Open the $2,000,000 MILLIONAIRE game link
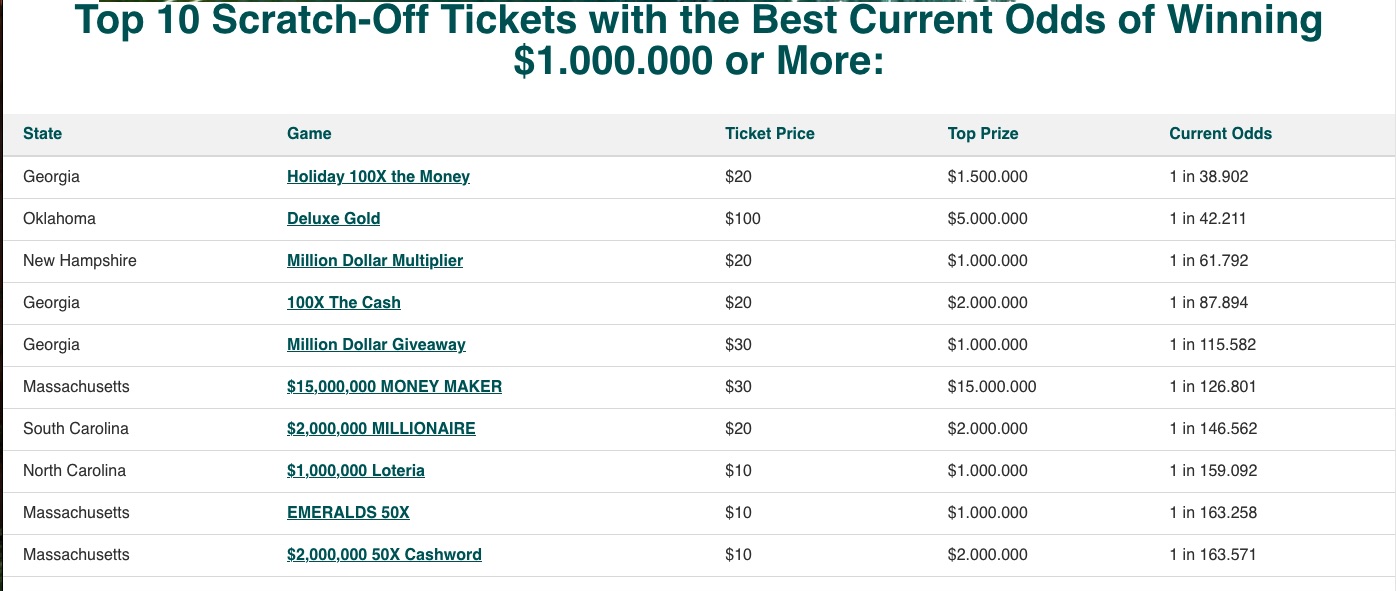Image resolution: width=1396 pixels, height=591 pixels. (x=381, y=429)
